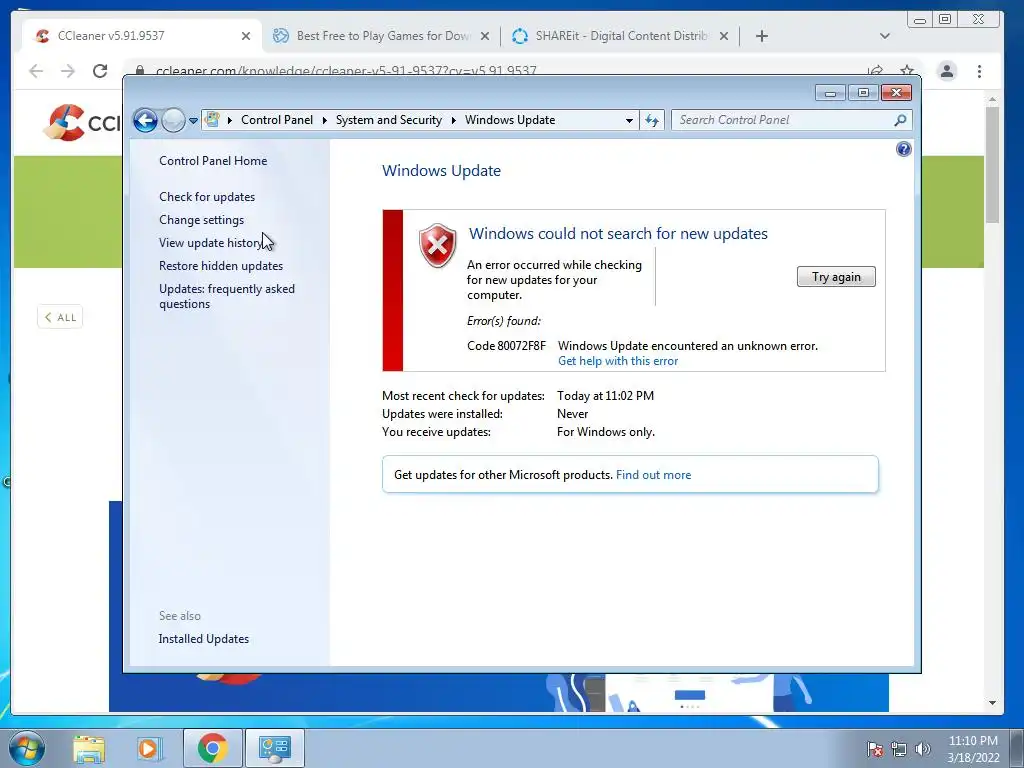This screenshot has width=1024, height=768.
Task: Open View update history link
Action: [x=210, y=243]
